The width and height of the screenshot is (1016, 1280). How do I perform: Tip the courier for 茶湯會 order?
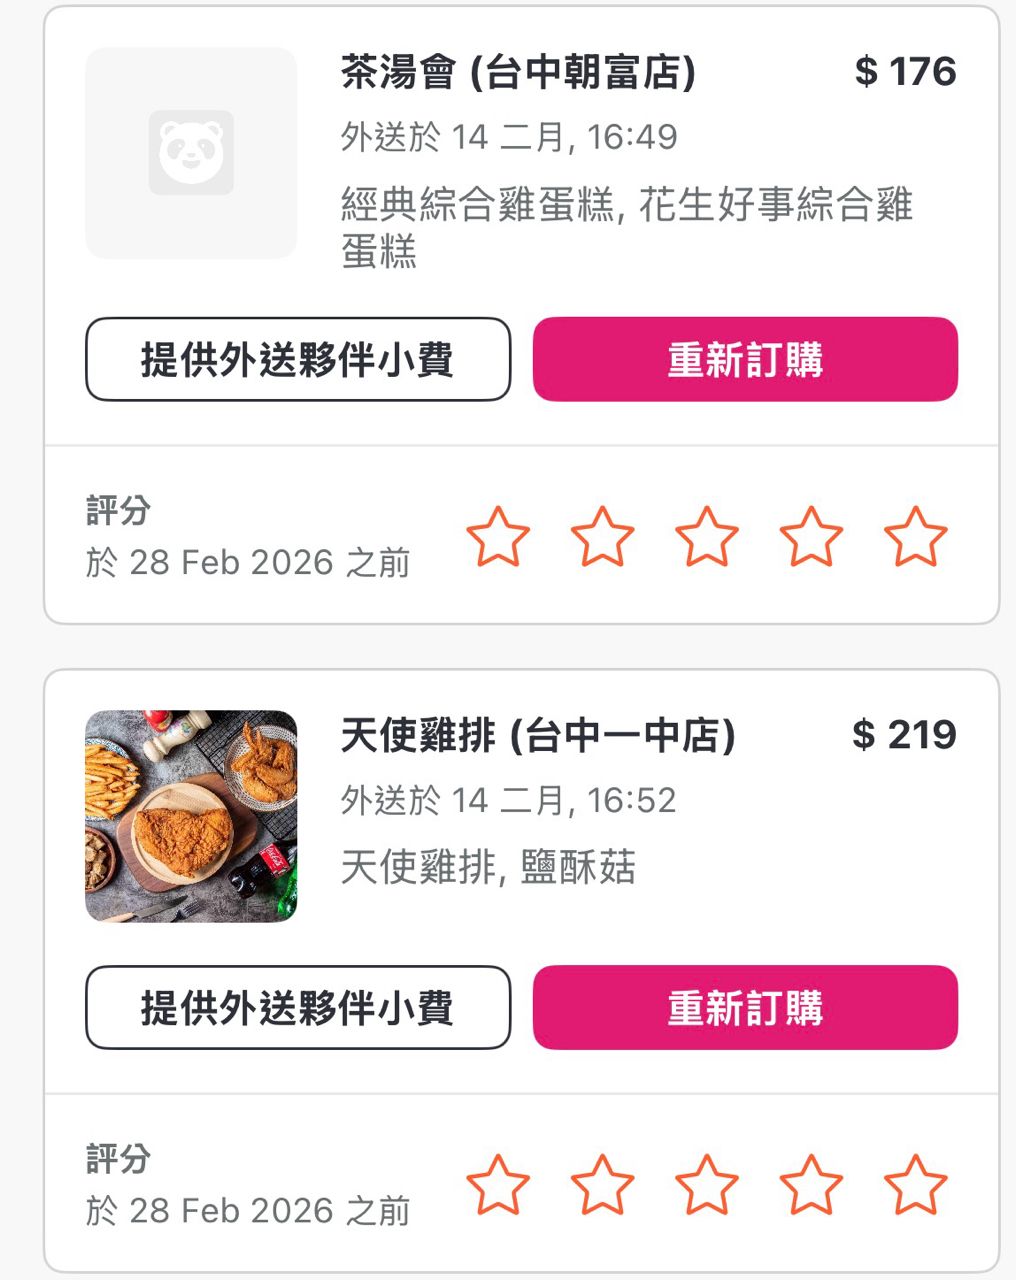click(x=298, y=359)
